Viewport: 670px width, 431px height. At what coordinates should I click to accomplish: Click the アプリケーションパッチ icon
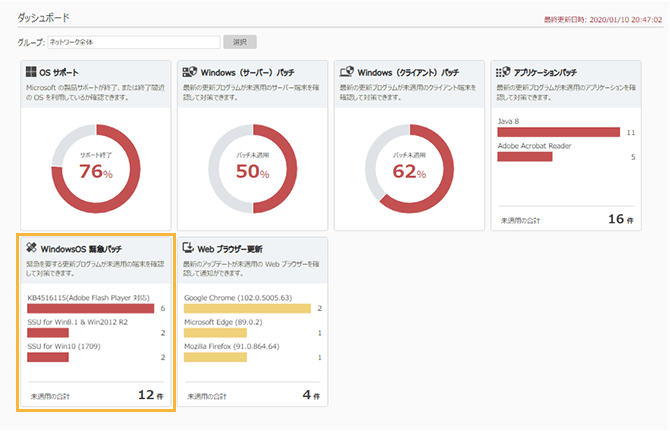click(503, 72)
